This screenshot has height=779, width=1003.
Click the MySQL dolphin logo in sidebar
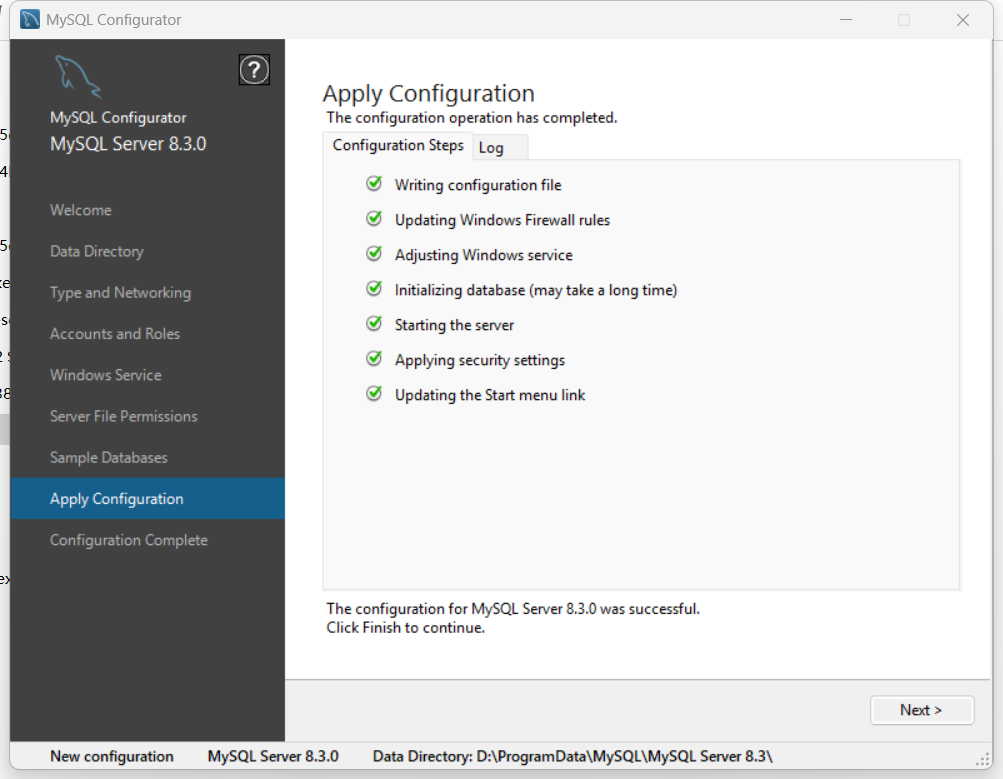(x=78, y=77)
